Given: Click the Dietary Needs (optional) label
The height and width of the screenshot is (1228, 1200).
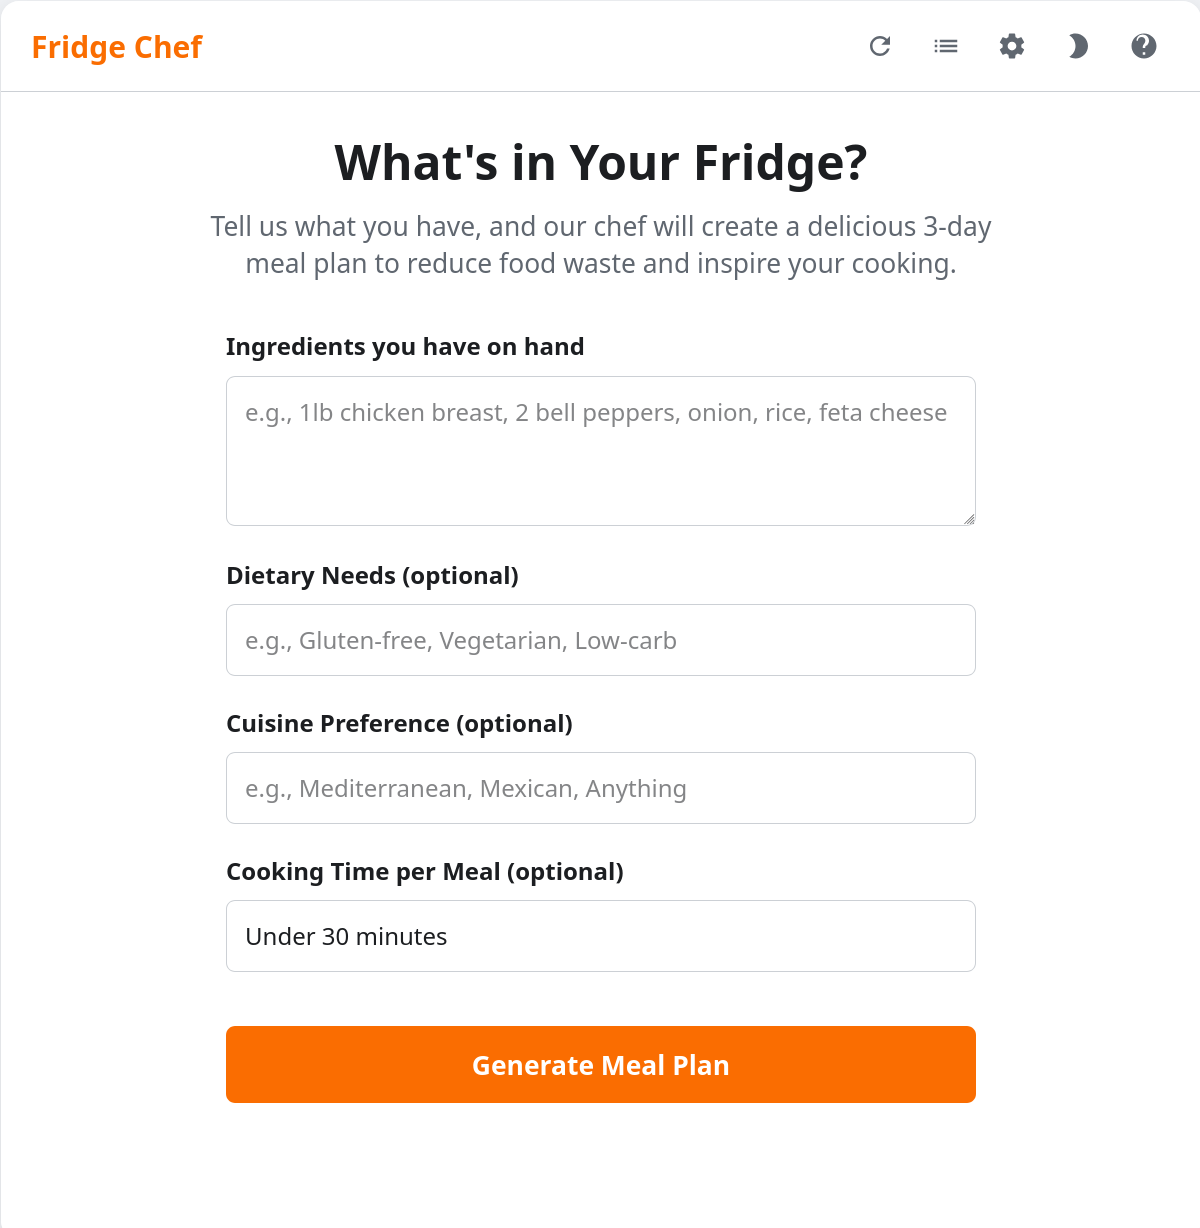Looking at the screenshot, I should [x=373, y=575].
